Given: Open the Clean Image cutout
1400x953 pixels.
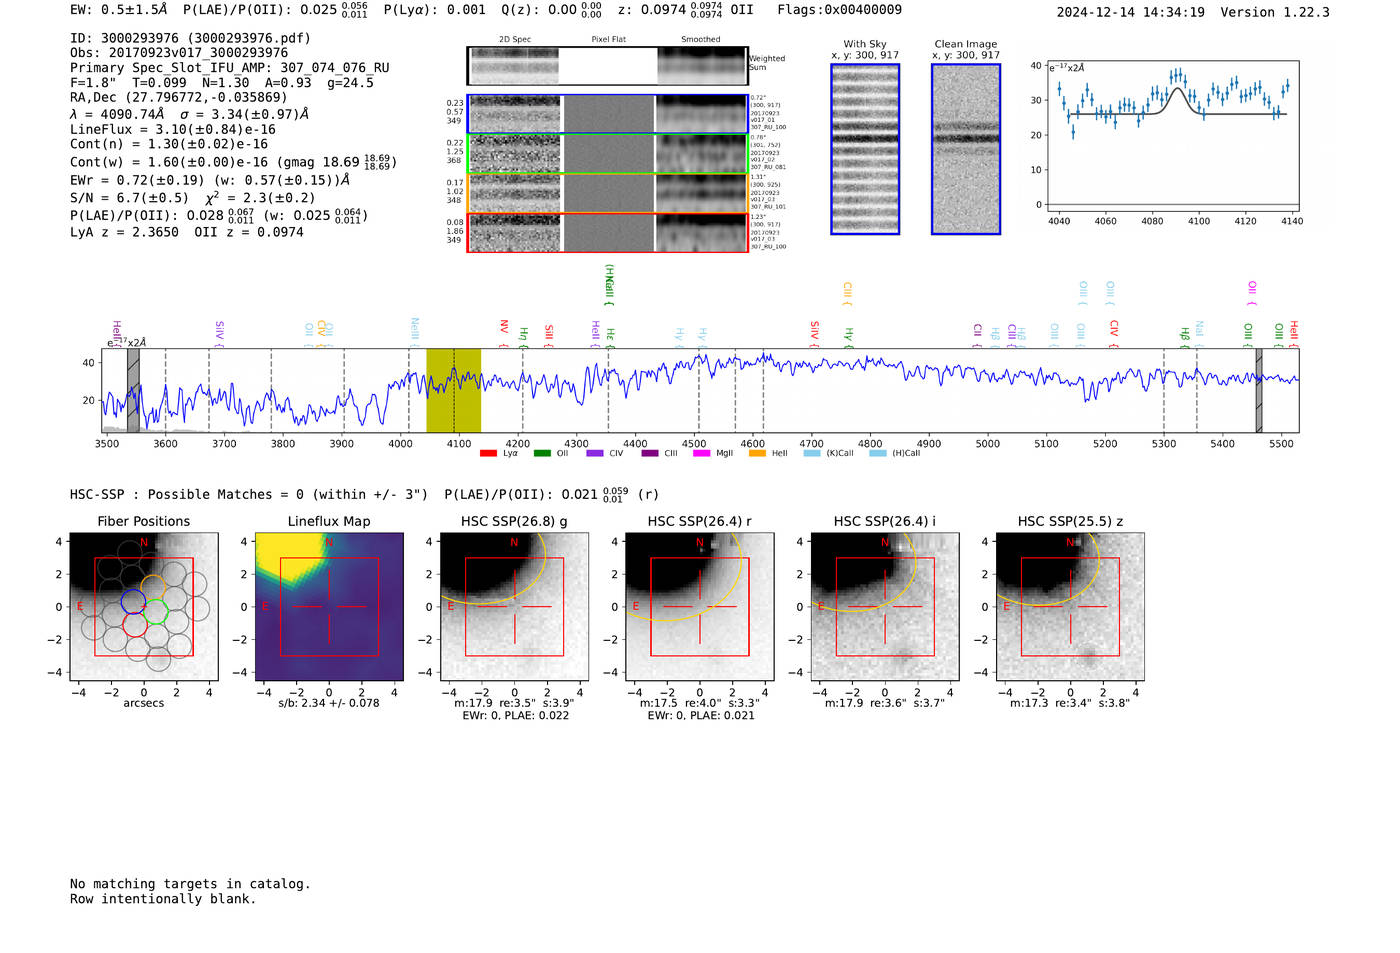Looking at the screenshot, I should point(966,149).
